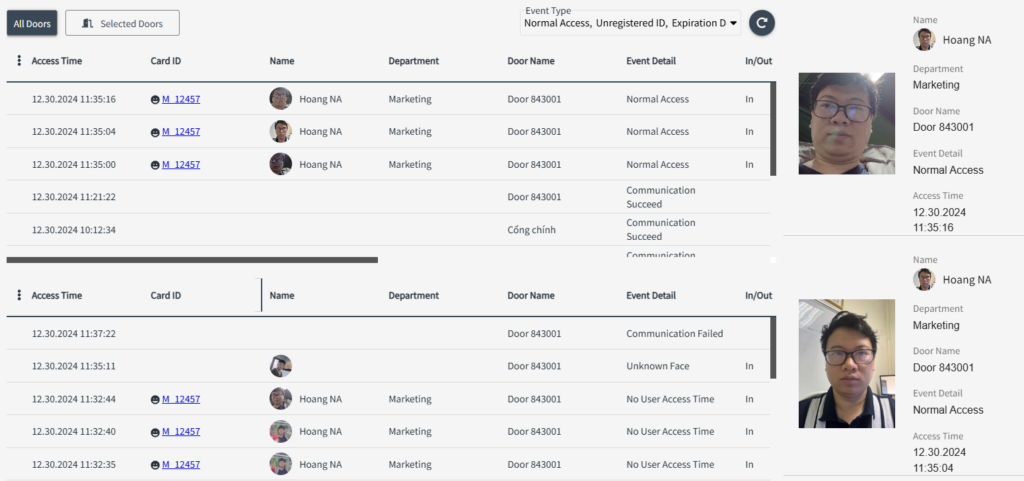
Task: Open column options menu in upper table
Action: [x=19, y=61]
